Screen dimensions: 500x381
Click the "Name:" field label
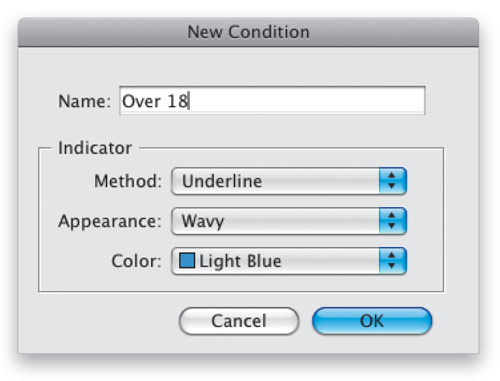click(x=84, y=101)
